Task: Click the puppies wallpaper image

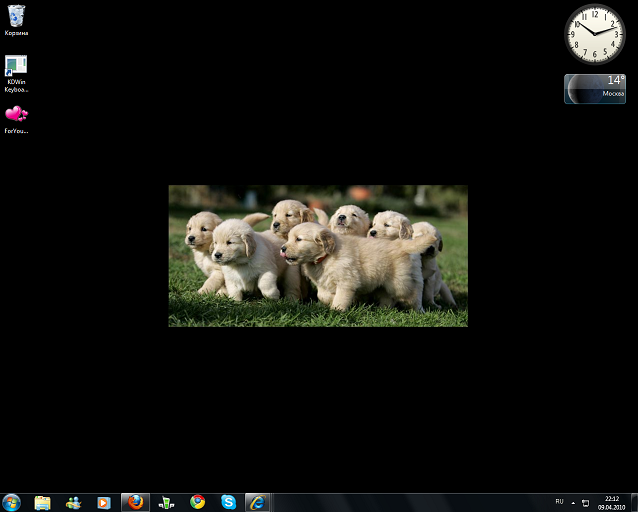Action: (318, 256)
